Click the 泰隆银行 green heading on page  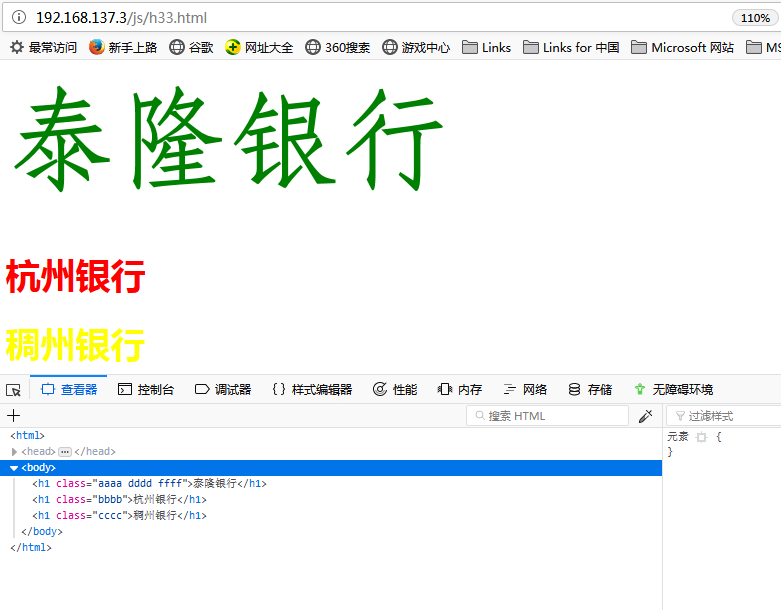tap(228, 139)
